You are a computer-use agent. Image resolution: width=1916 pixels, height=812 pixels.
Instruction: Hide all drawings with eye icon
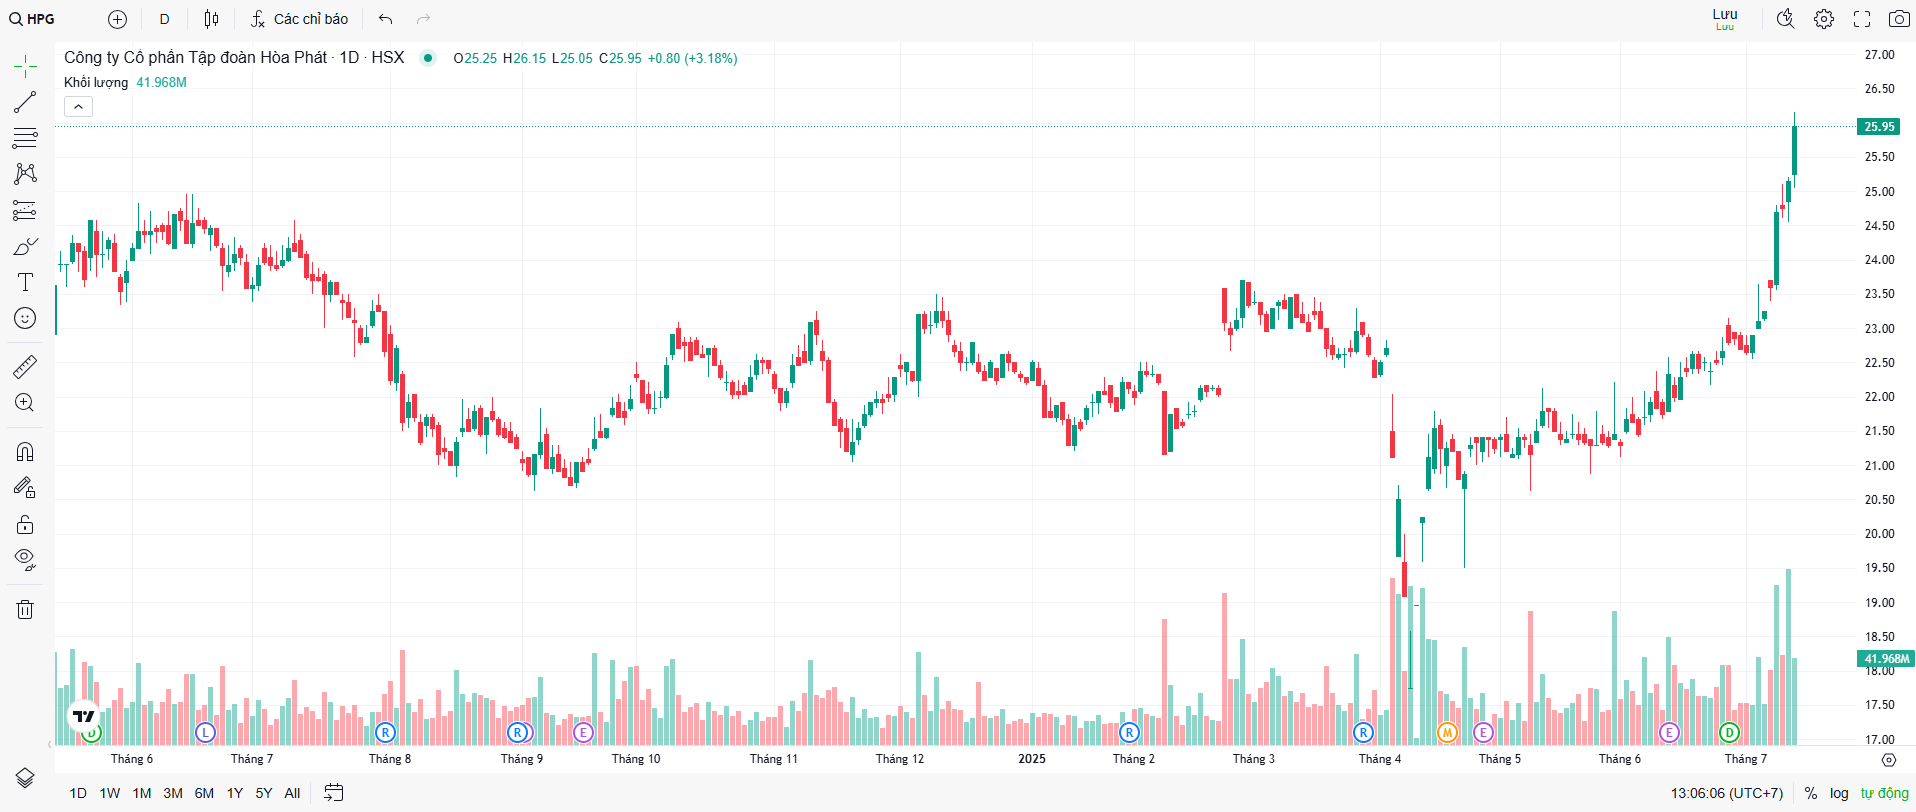[25, 559]
